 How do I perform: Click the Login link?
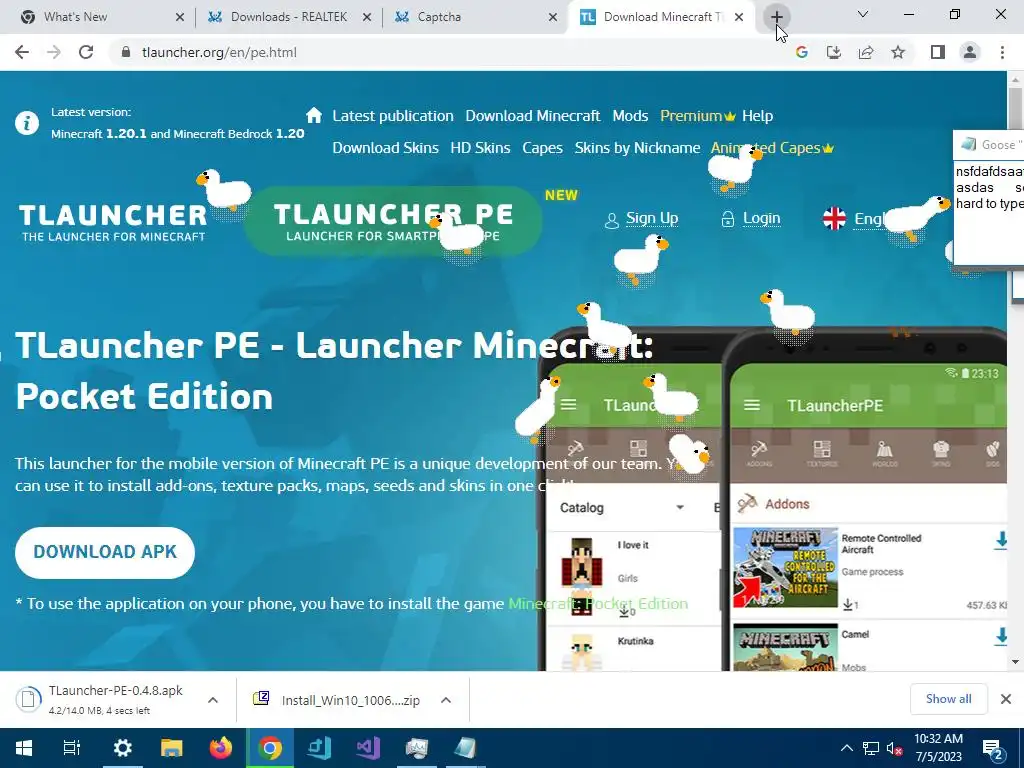(x=761, y=218)
